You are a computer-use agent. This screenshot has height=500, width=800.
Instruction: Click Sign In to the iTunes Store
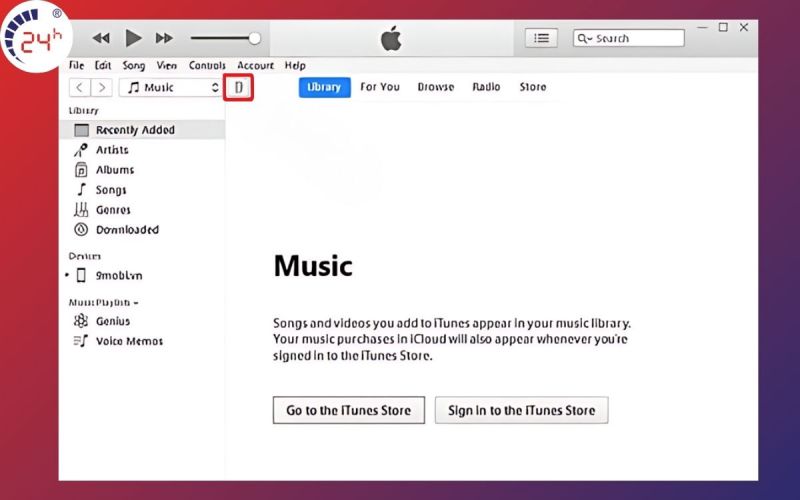point(521,410)
